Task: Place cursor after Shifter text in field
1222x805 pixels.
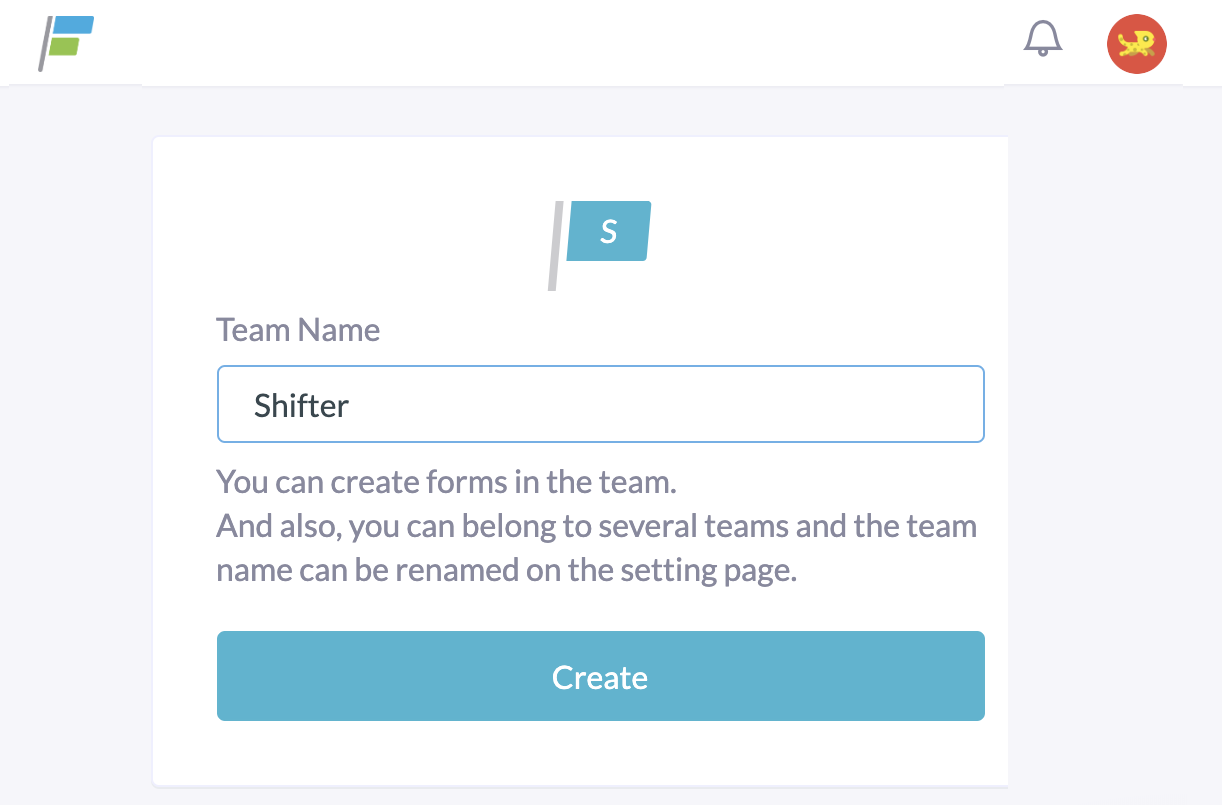Action: (x=351, y=405)
